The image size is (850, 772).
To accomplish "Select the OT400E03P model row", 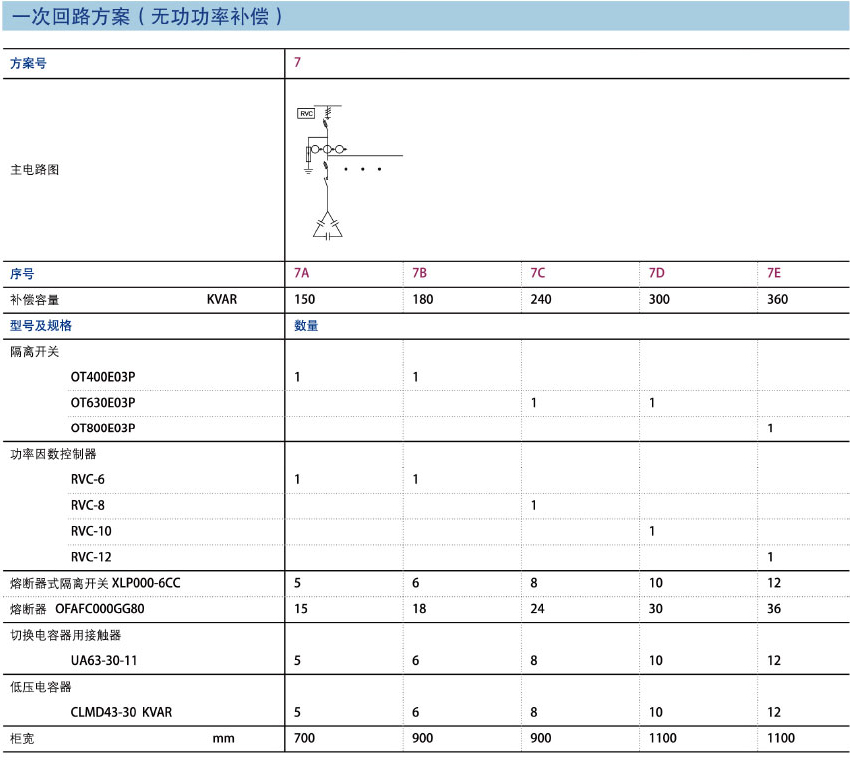I will click(103, 377).
